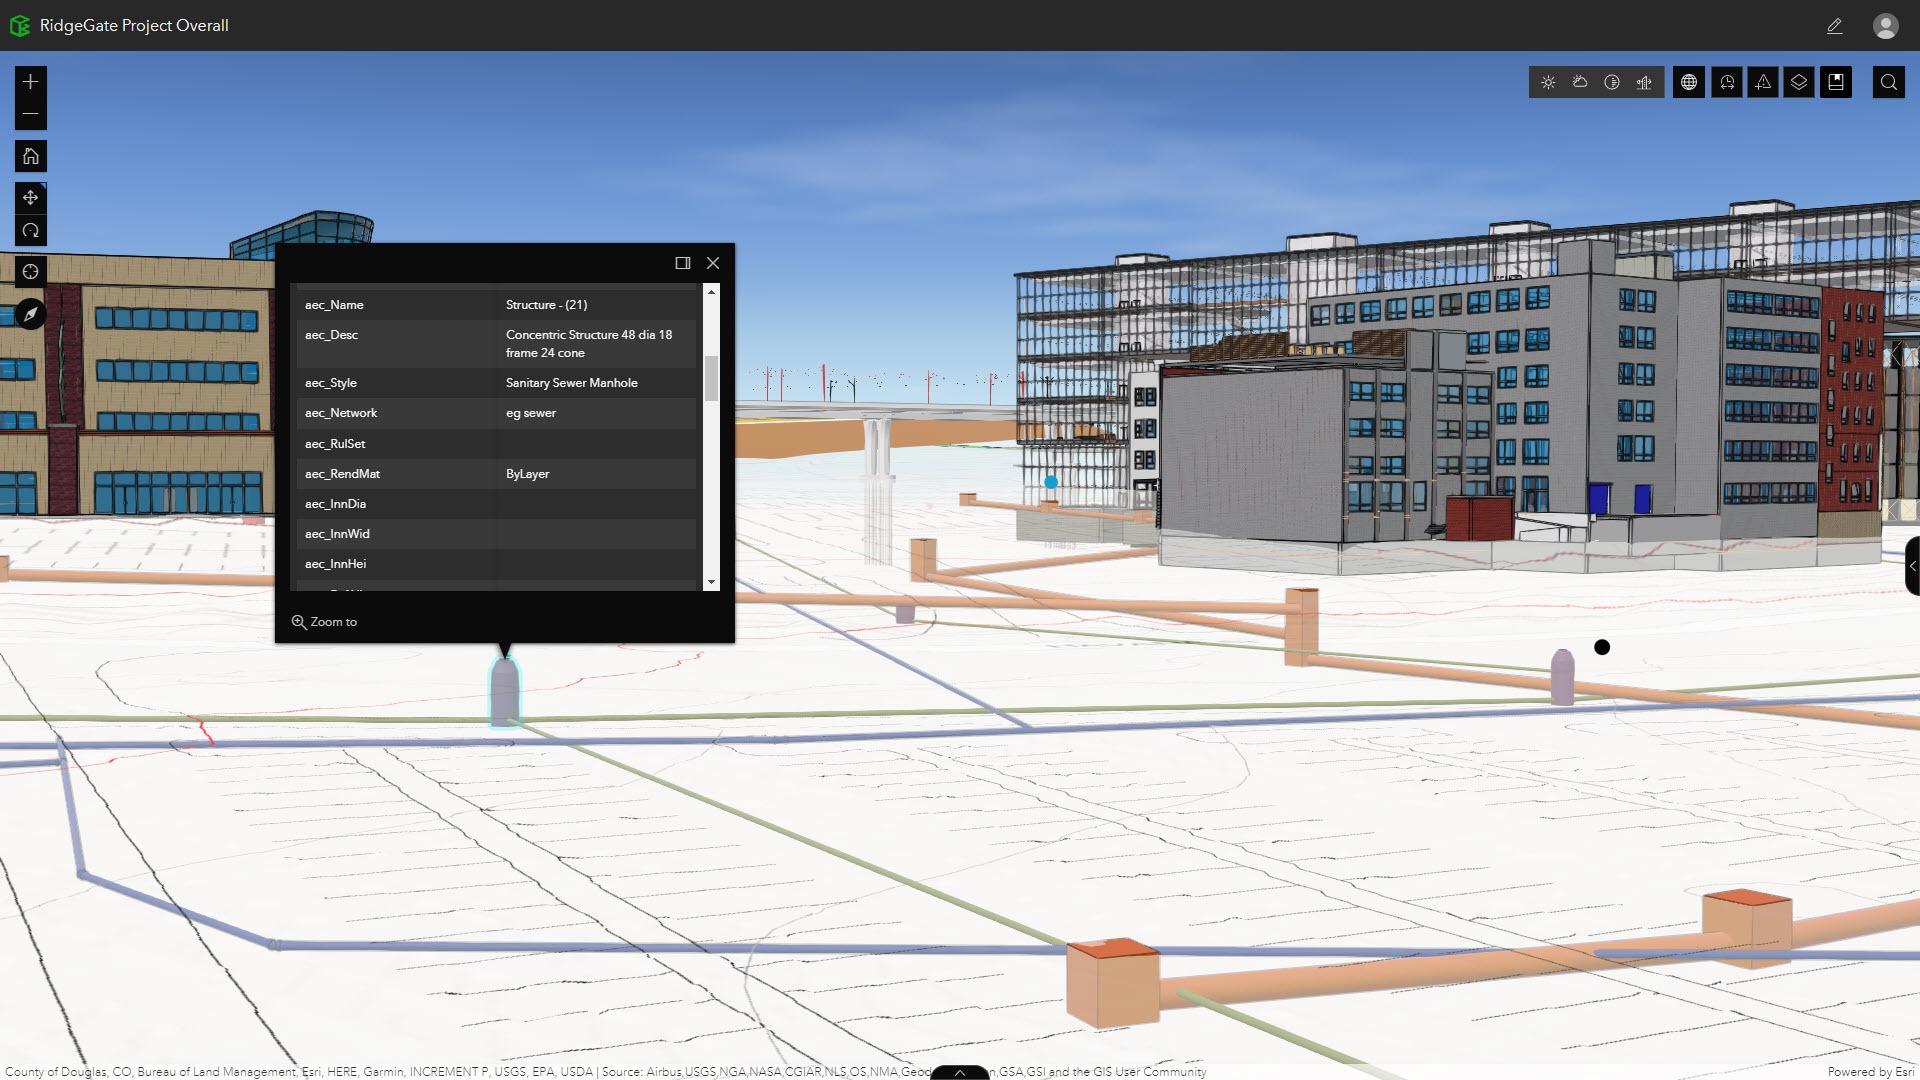Select the pan navigation tool

pos(30,198)
